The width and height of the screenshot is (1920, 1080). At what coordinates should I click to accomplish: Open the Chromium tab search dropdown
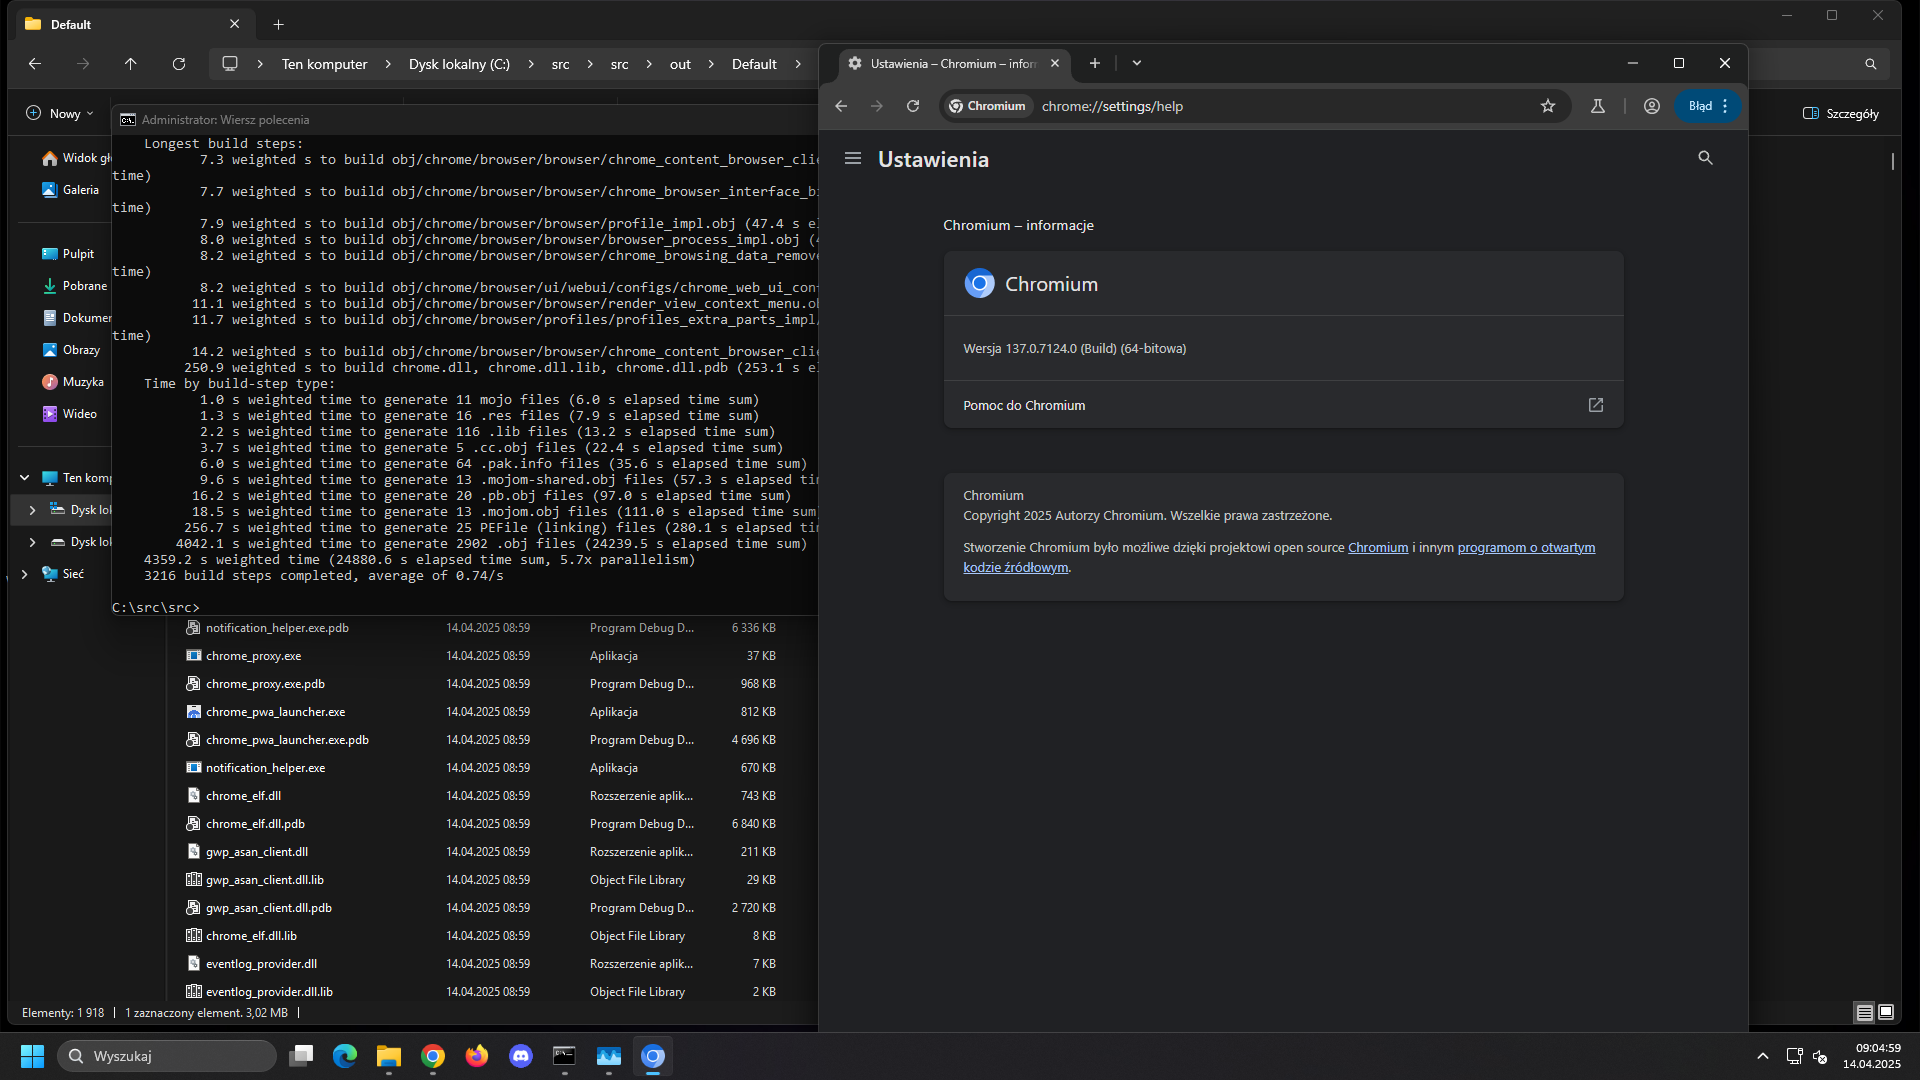pos(1137,63)
